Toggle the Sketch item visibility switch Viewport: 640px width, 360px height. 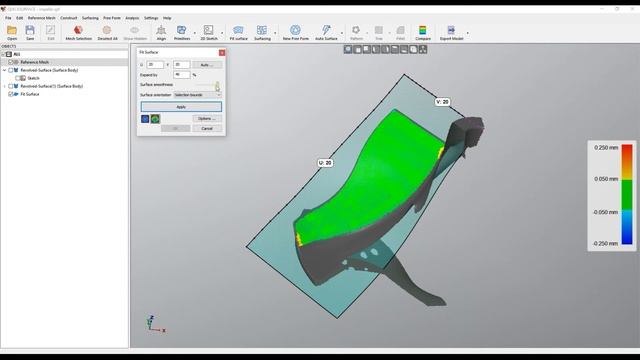[x=18, y=78]
